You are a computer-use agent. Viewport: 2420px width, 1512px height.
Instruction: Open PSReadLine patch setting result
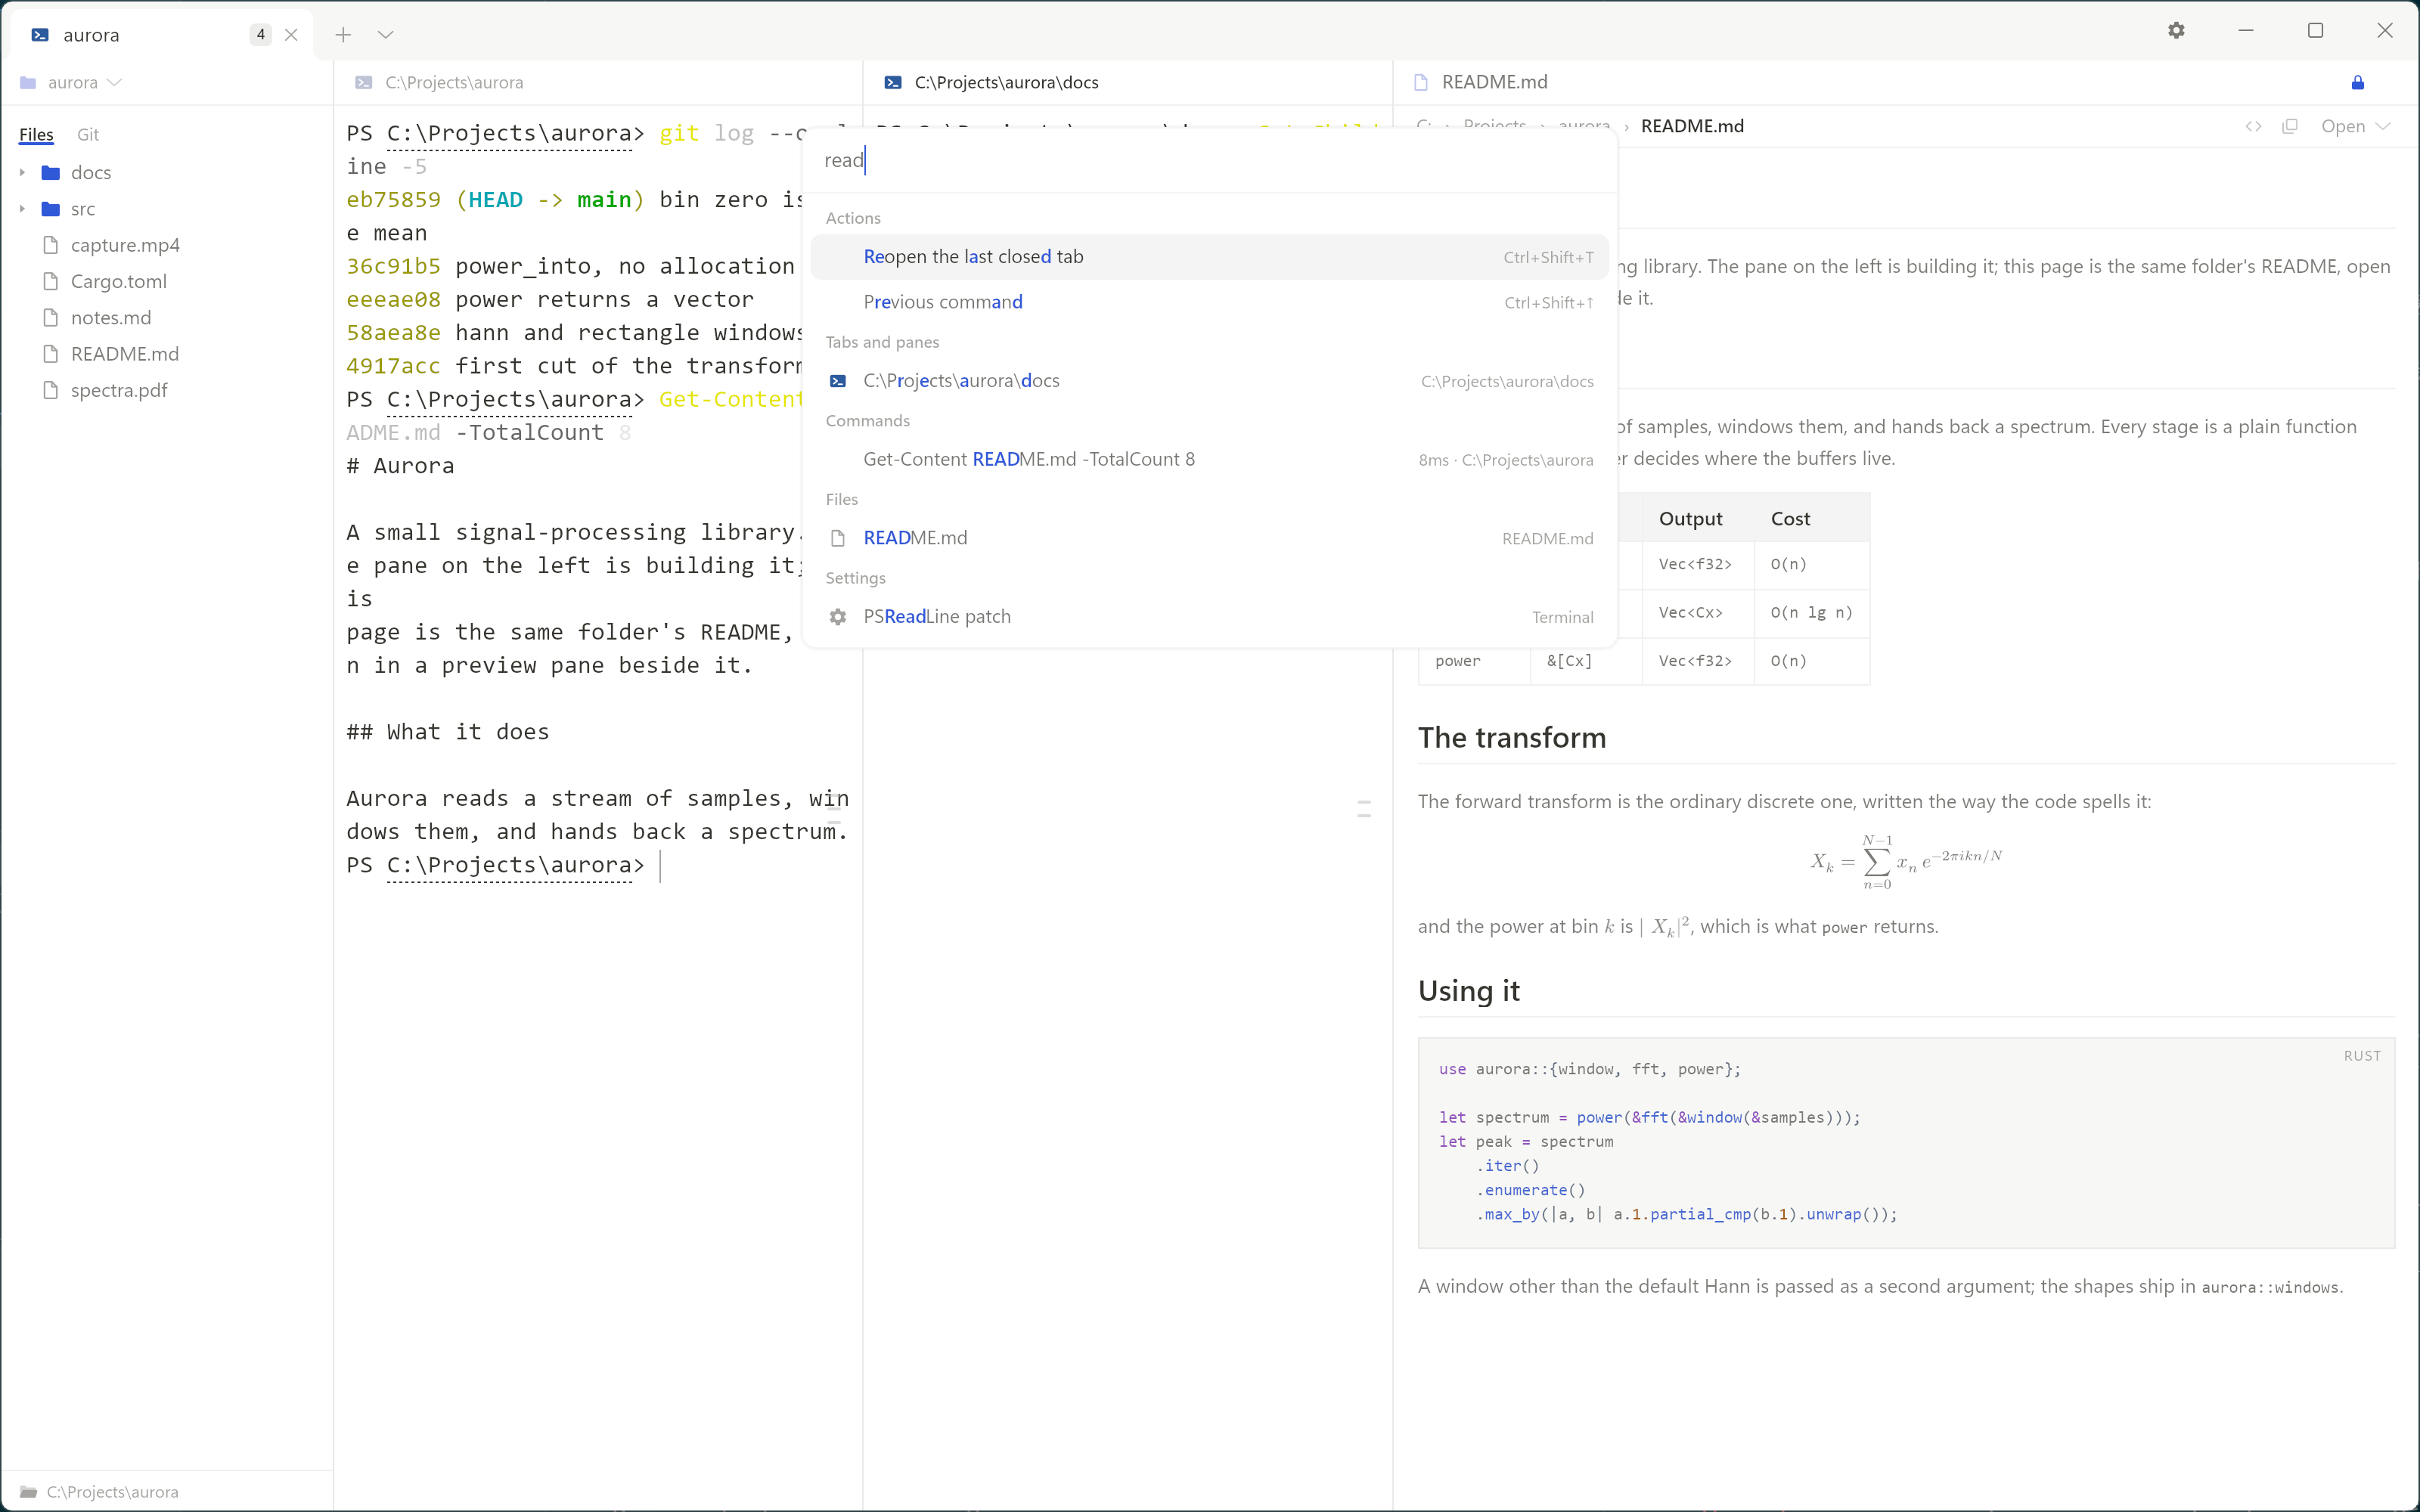point(1209,617)
